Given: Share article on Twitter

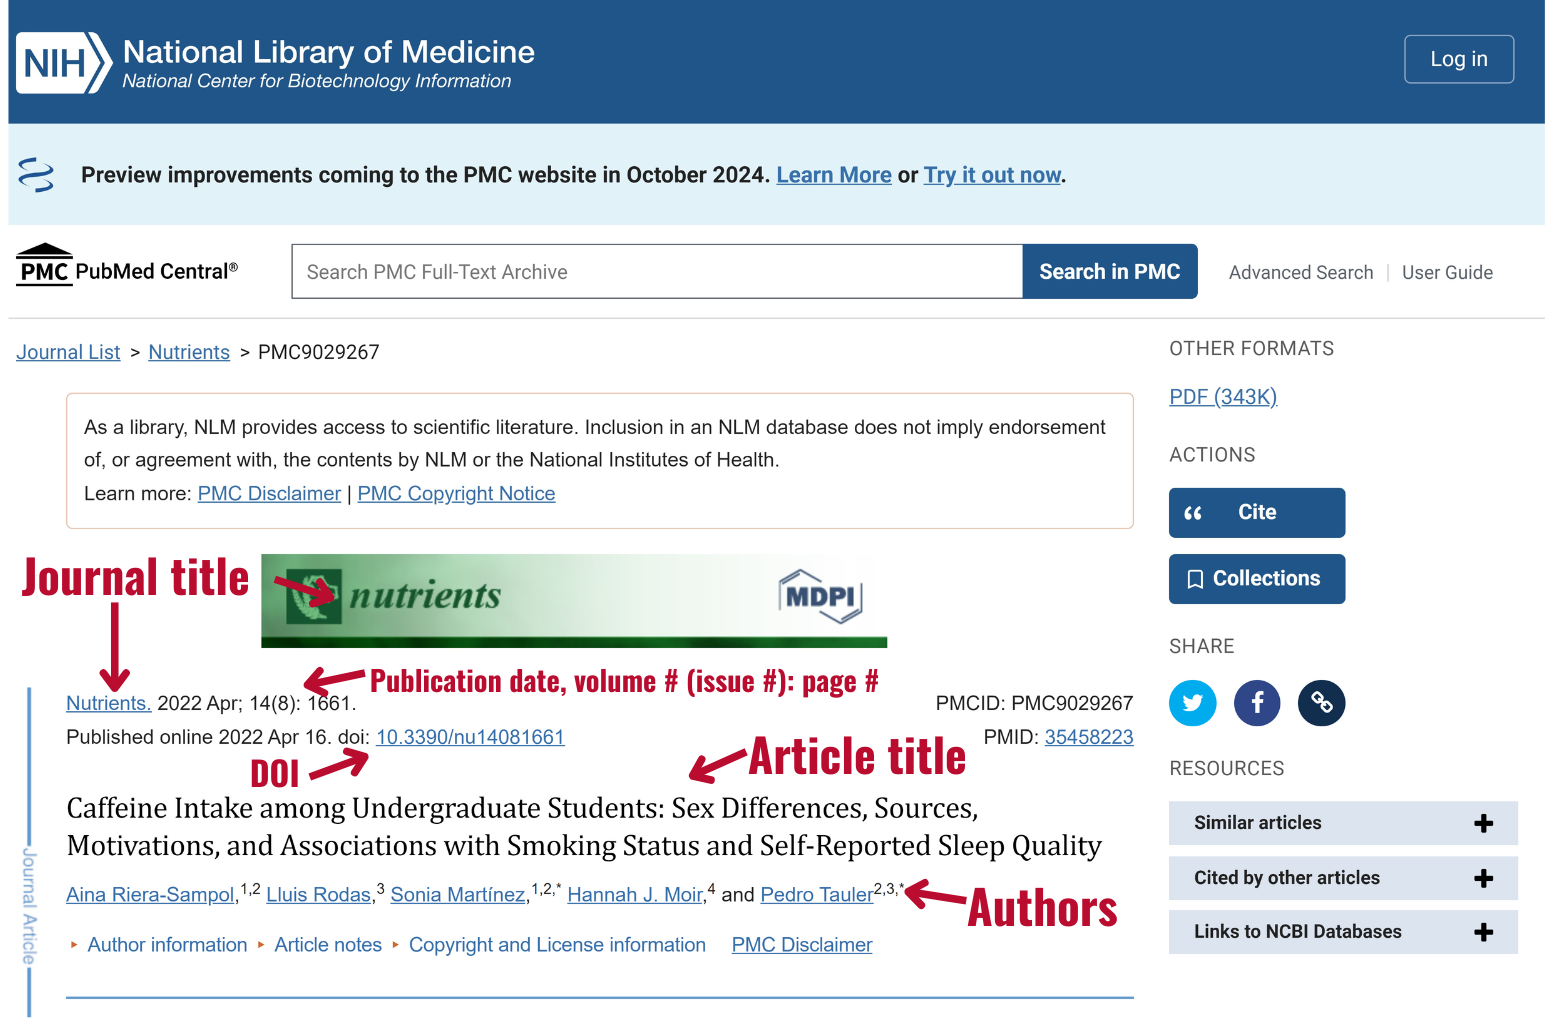Looking at the screenshot, I should [1192, 703].
